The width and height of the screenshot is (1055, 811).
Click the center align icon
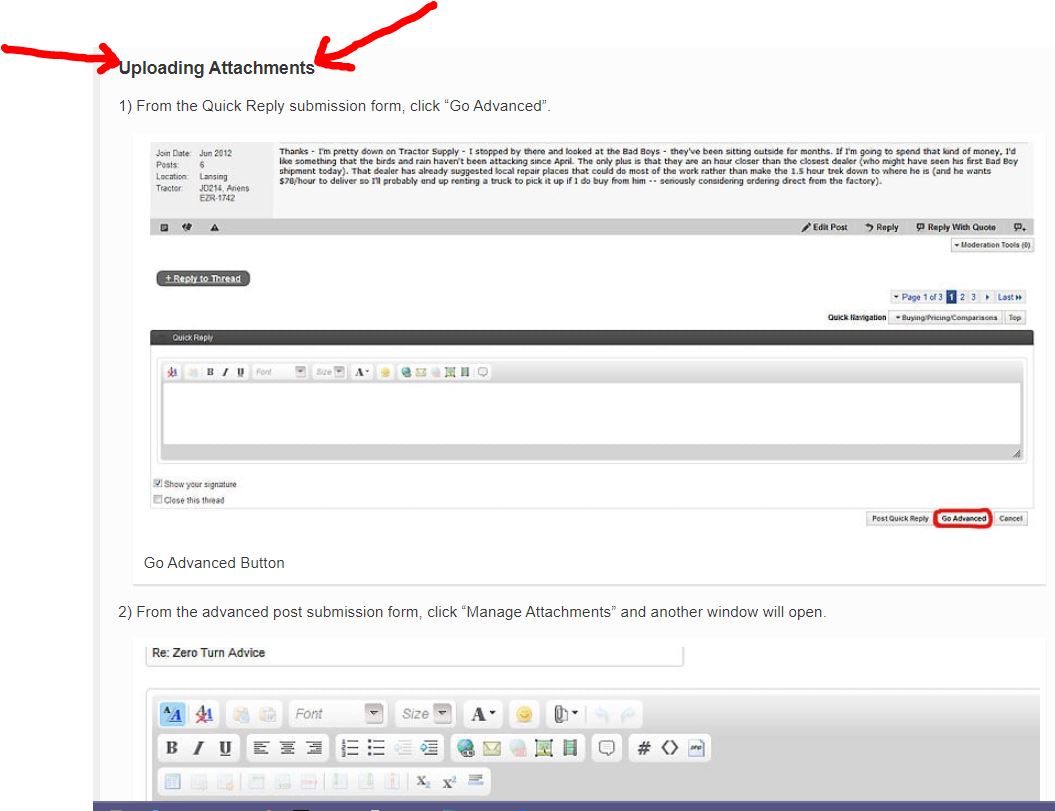tap(288, 748)
